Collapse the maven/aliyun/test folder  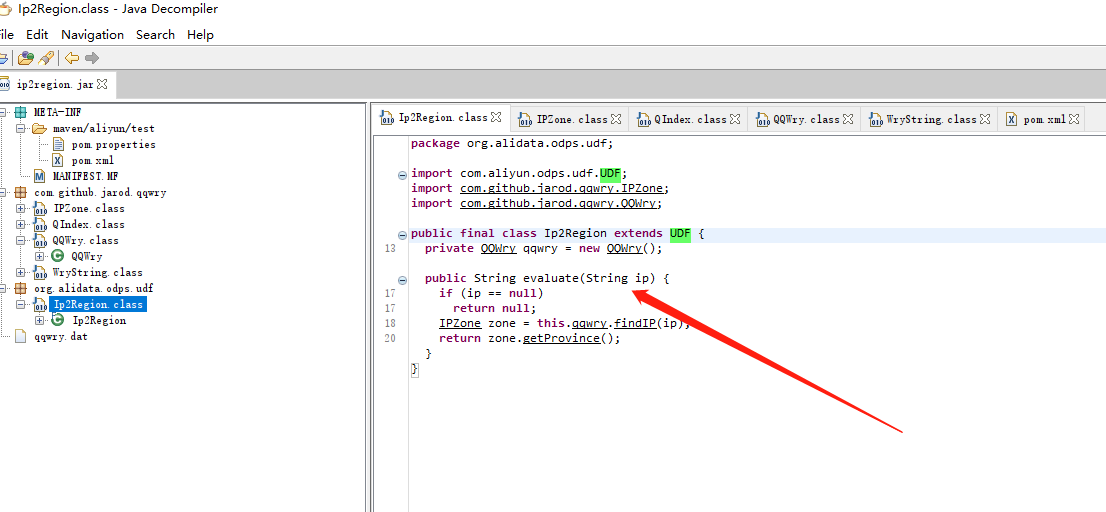pyautogui.click(x=20, y=128)
